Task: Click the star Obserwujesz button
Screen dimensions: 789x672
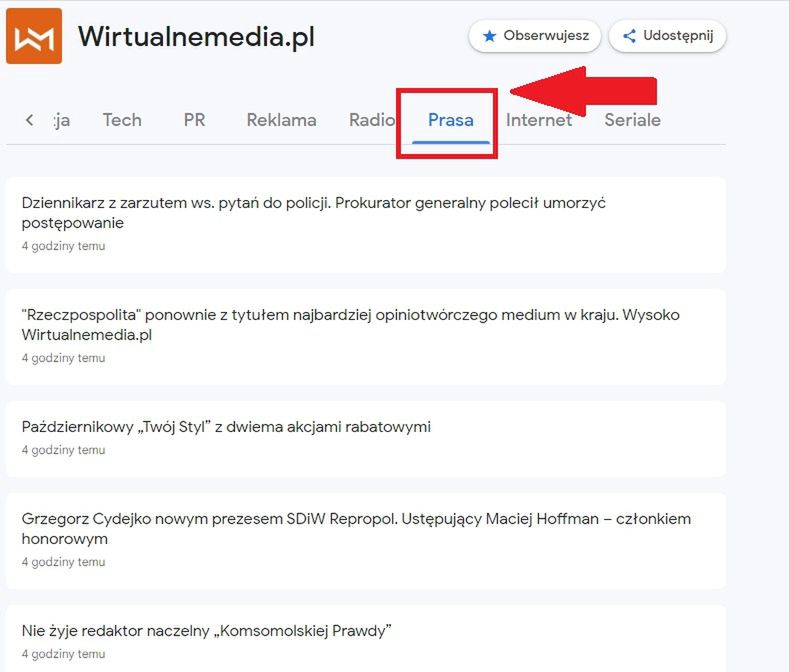Action: point(535,36)
